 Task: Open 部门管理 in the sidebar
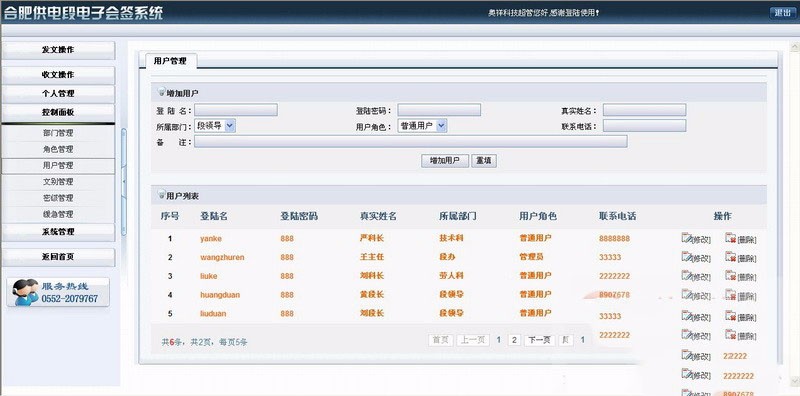tap(58, 133)
